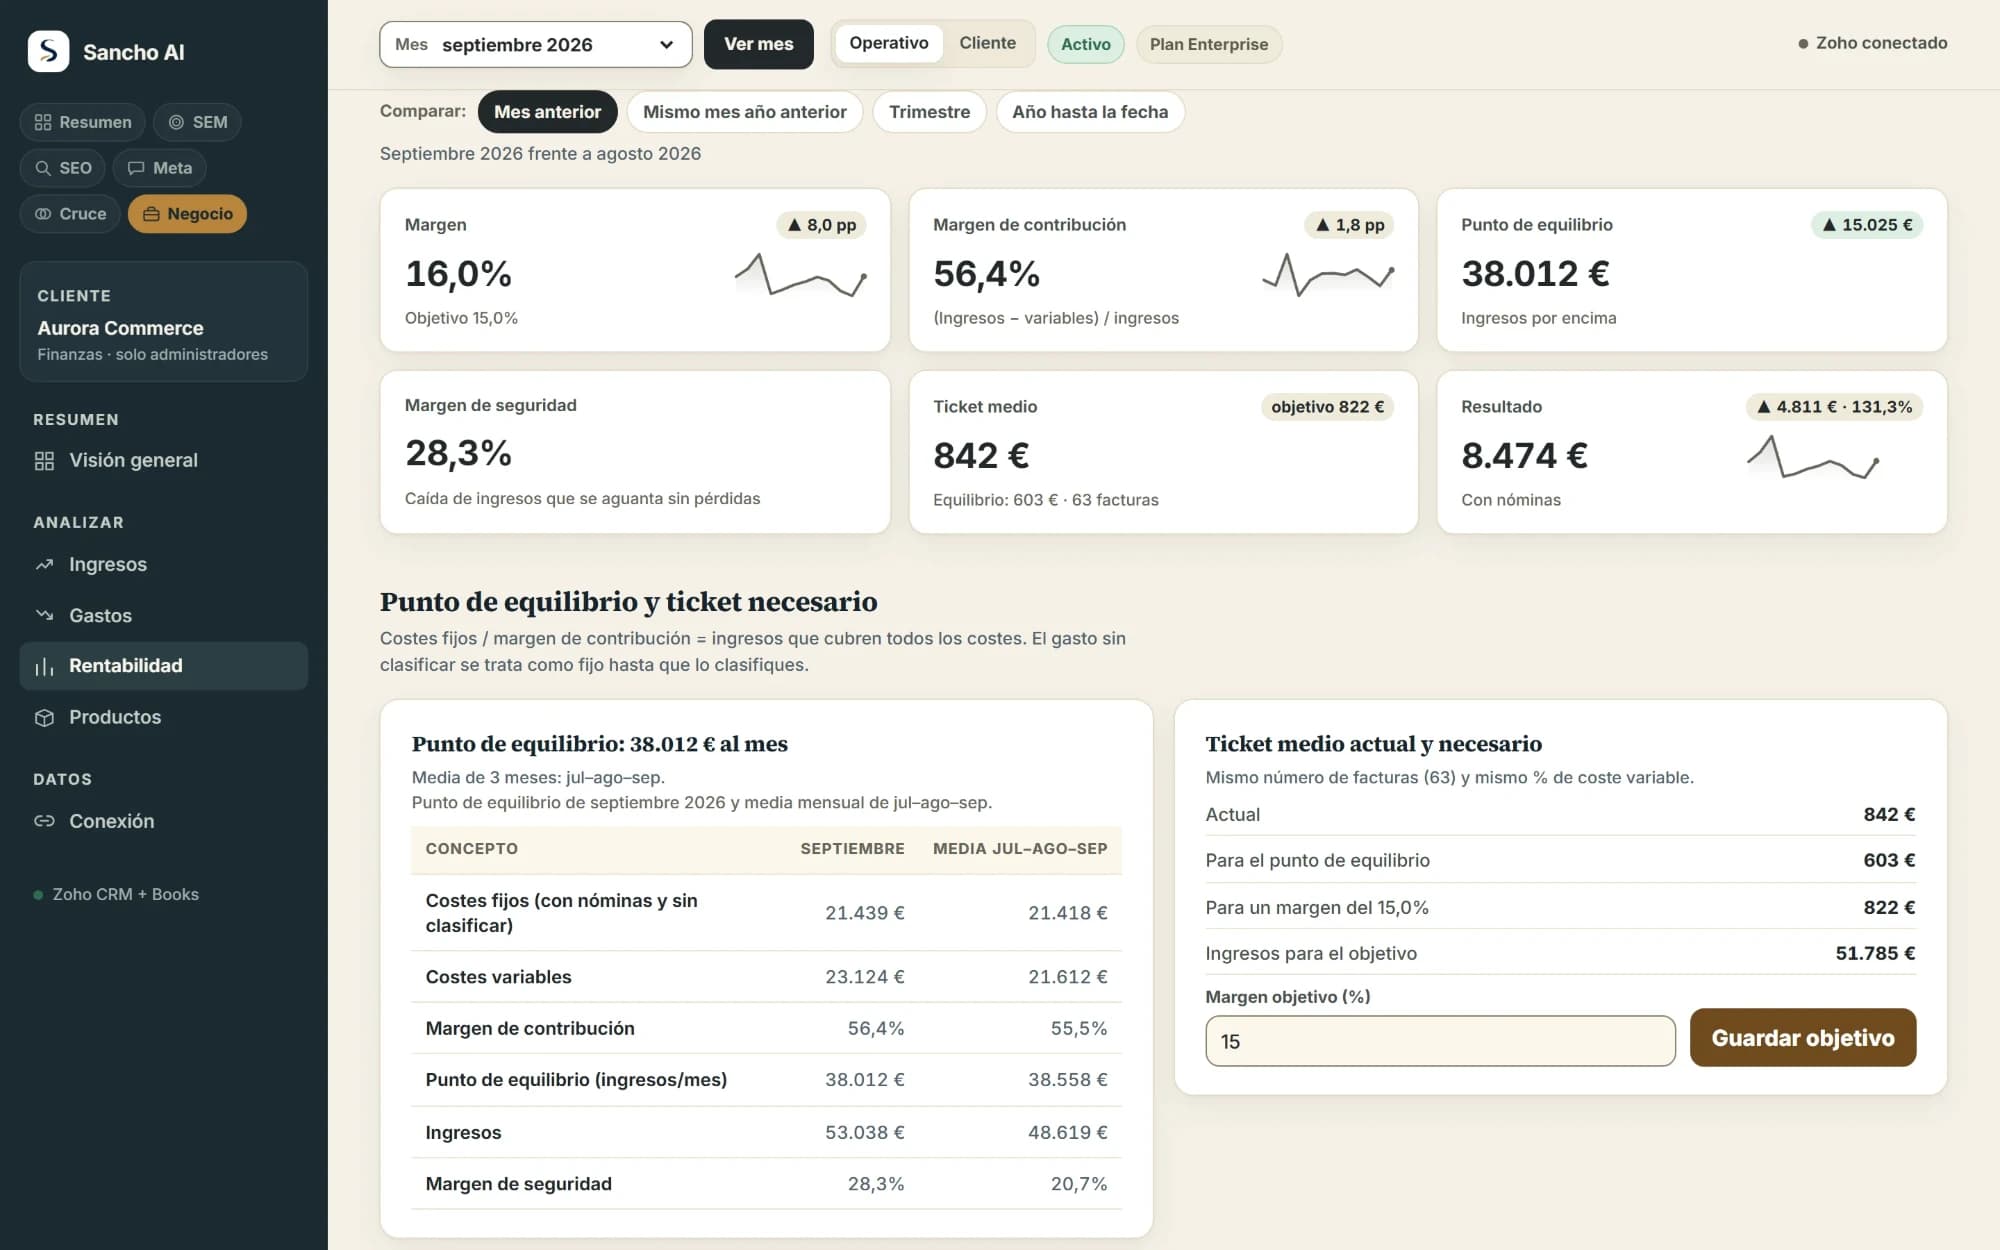This screenshot has width=2000, height=1250.
Task: Click the Conexión link icon
Action: 44,821
